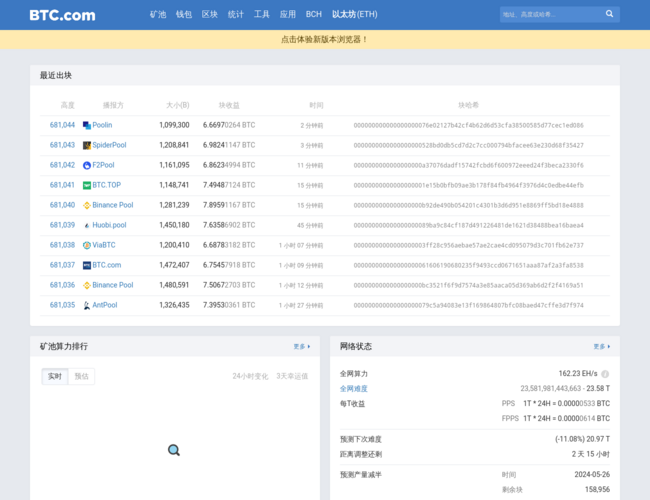Open BTC.com pool link for block 681,037
Viewport: 650px width, 500px height.
pyautogui.click(x=107, y=265)
